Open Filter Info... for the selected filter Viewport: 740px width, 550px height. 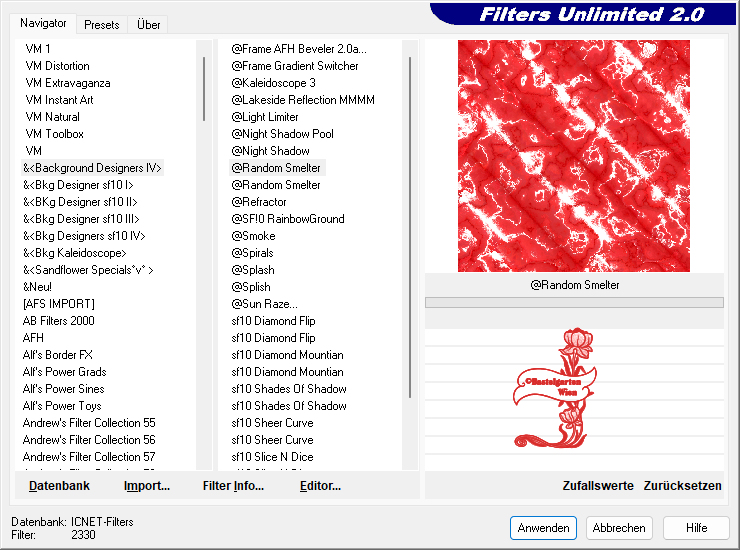[233, 486]
